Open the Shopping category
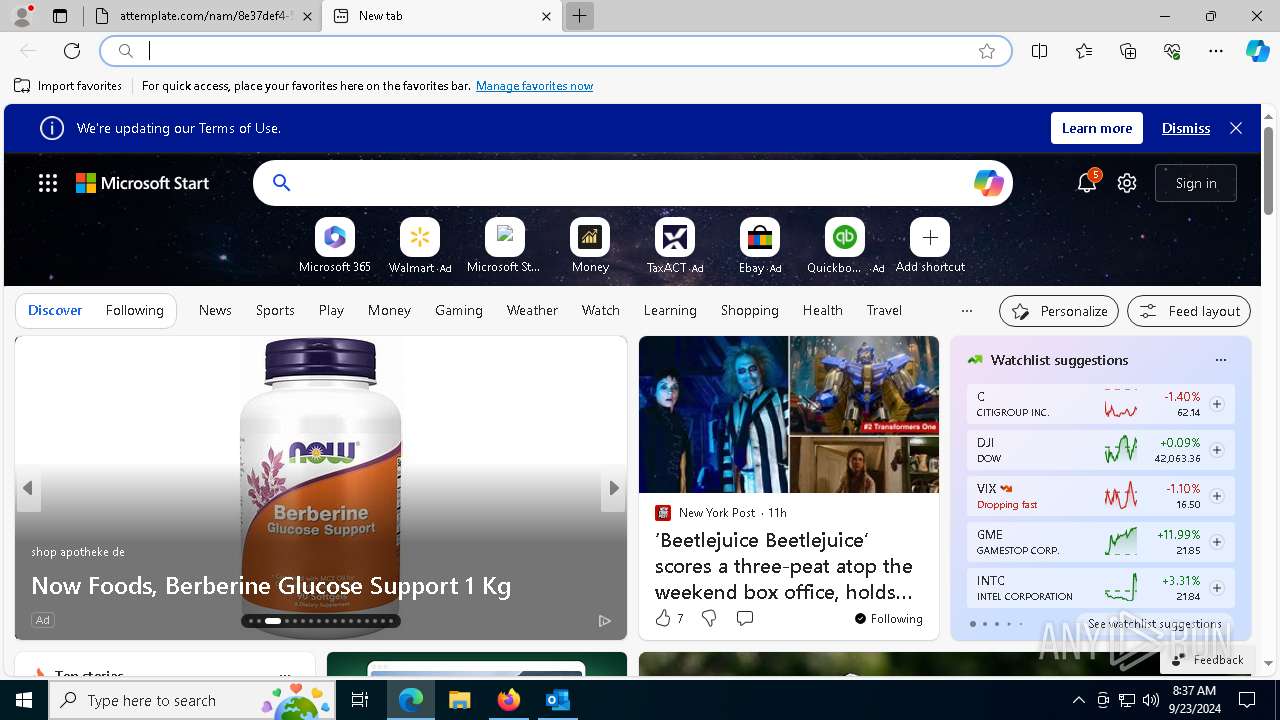Image resolution: width=1280 pixels, height=720 pixels. (x=750, y=311)
